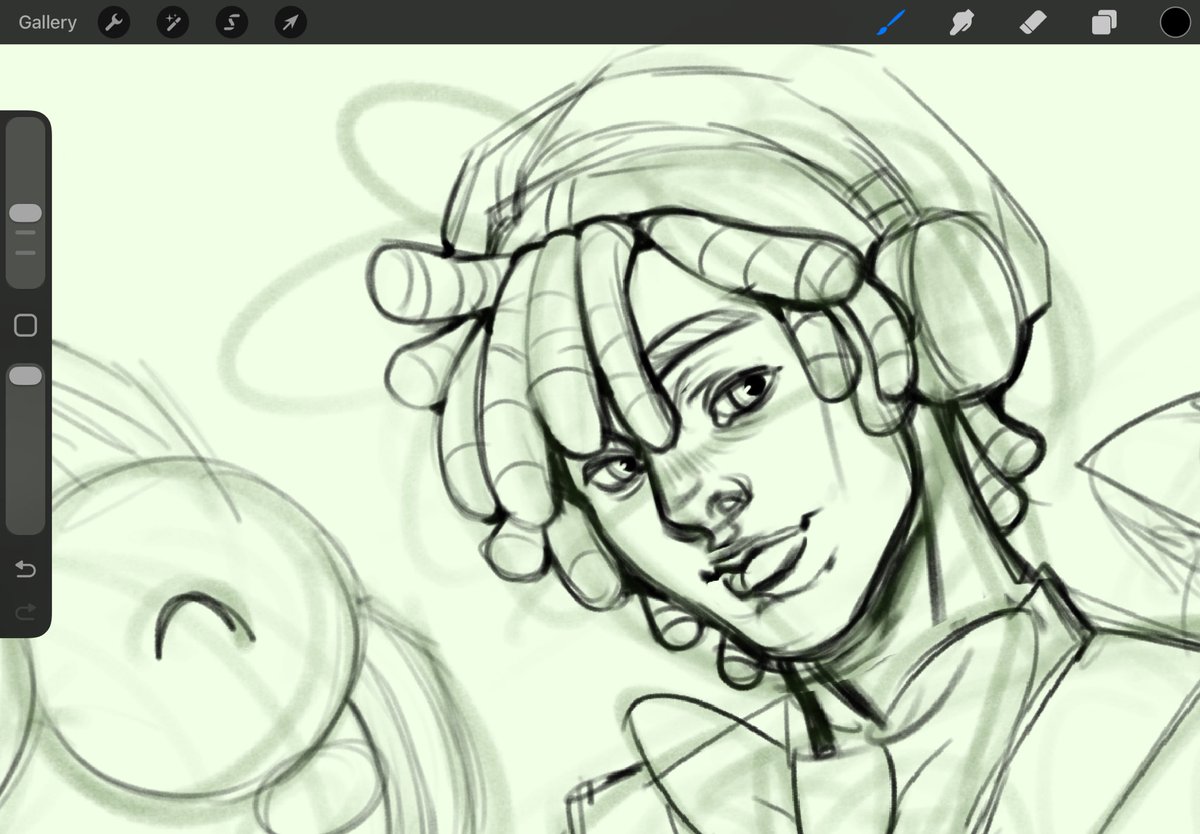Open the Layers panel
The image size is (1200, 834).
coord(1102,21)
